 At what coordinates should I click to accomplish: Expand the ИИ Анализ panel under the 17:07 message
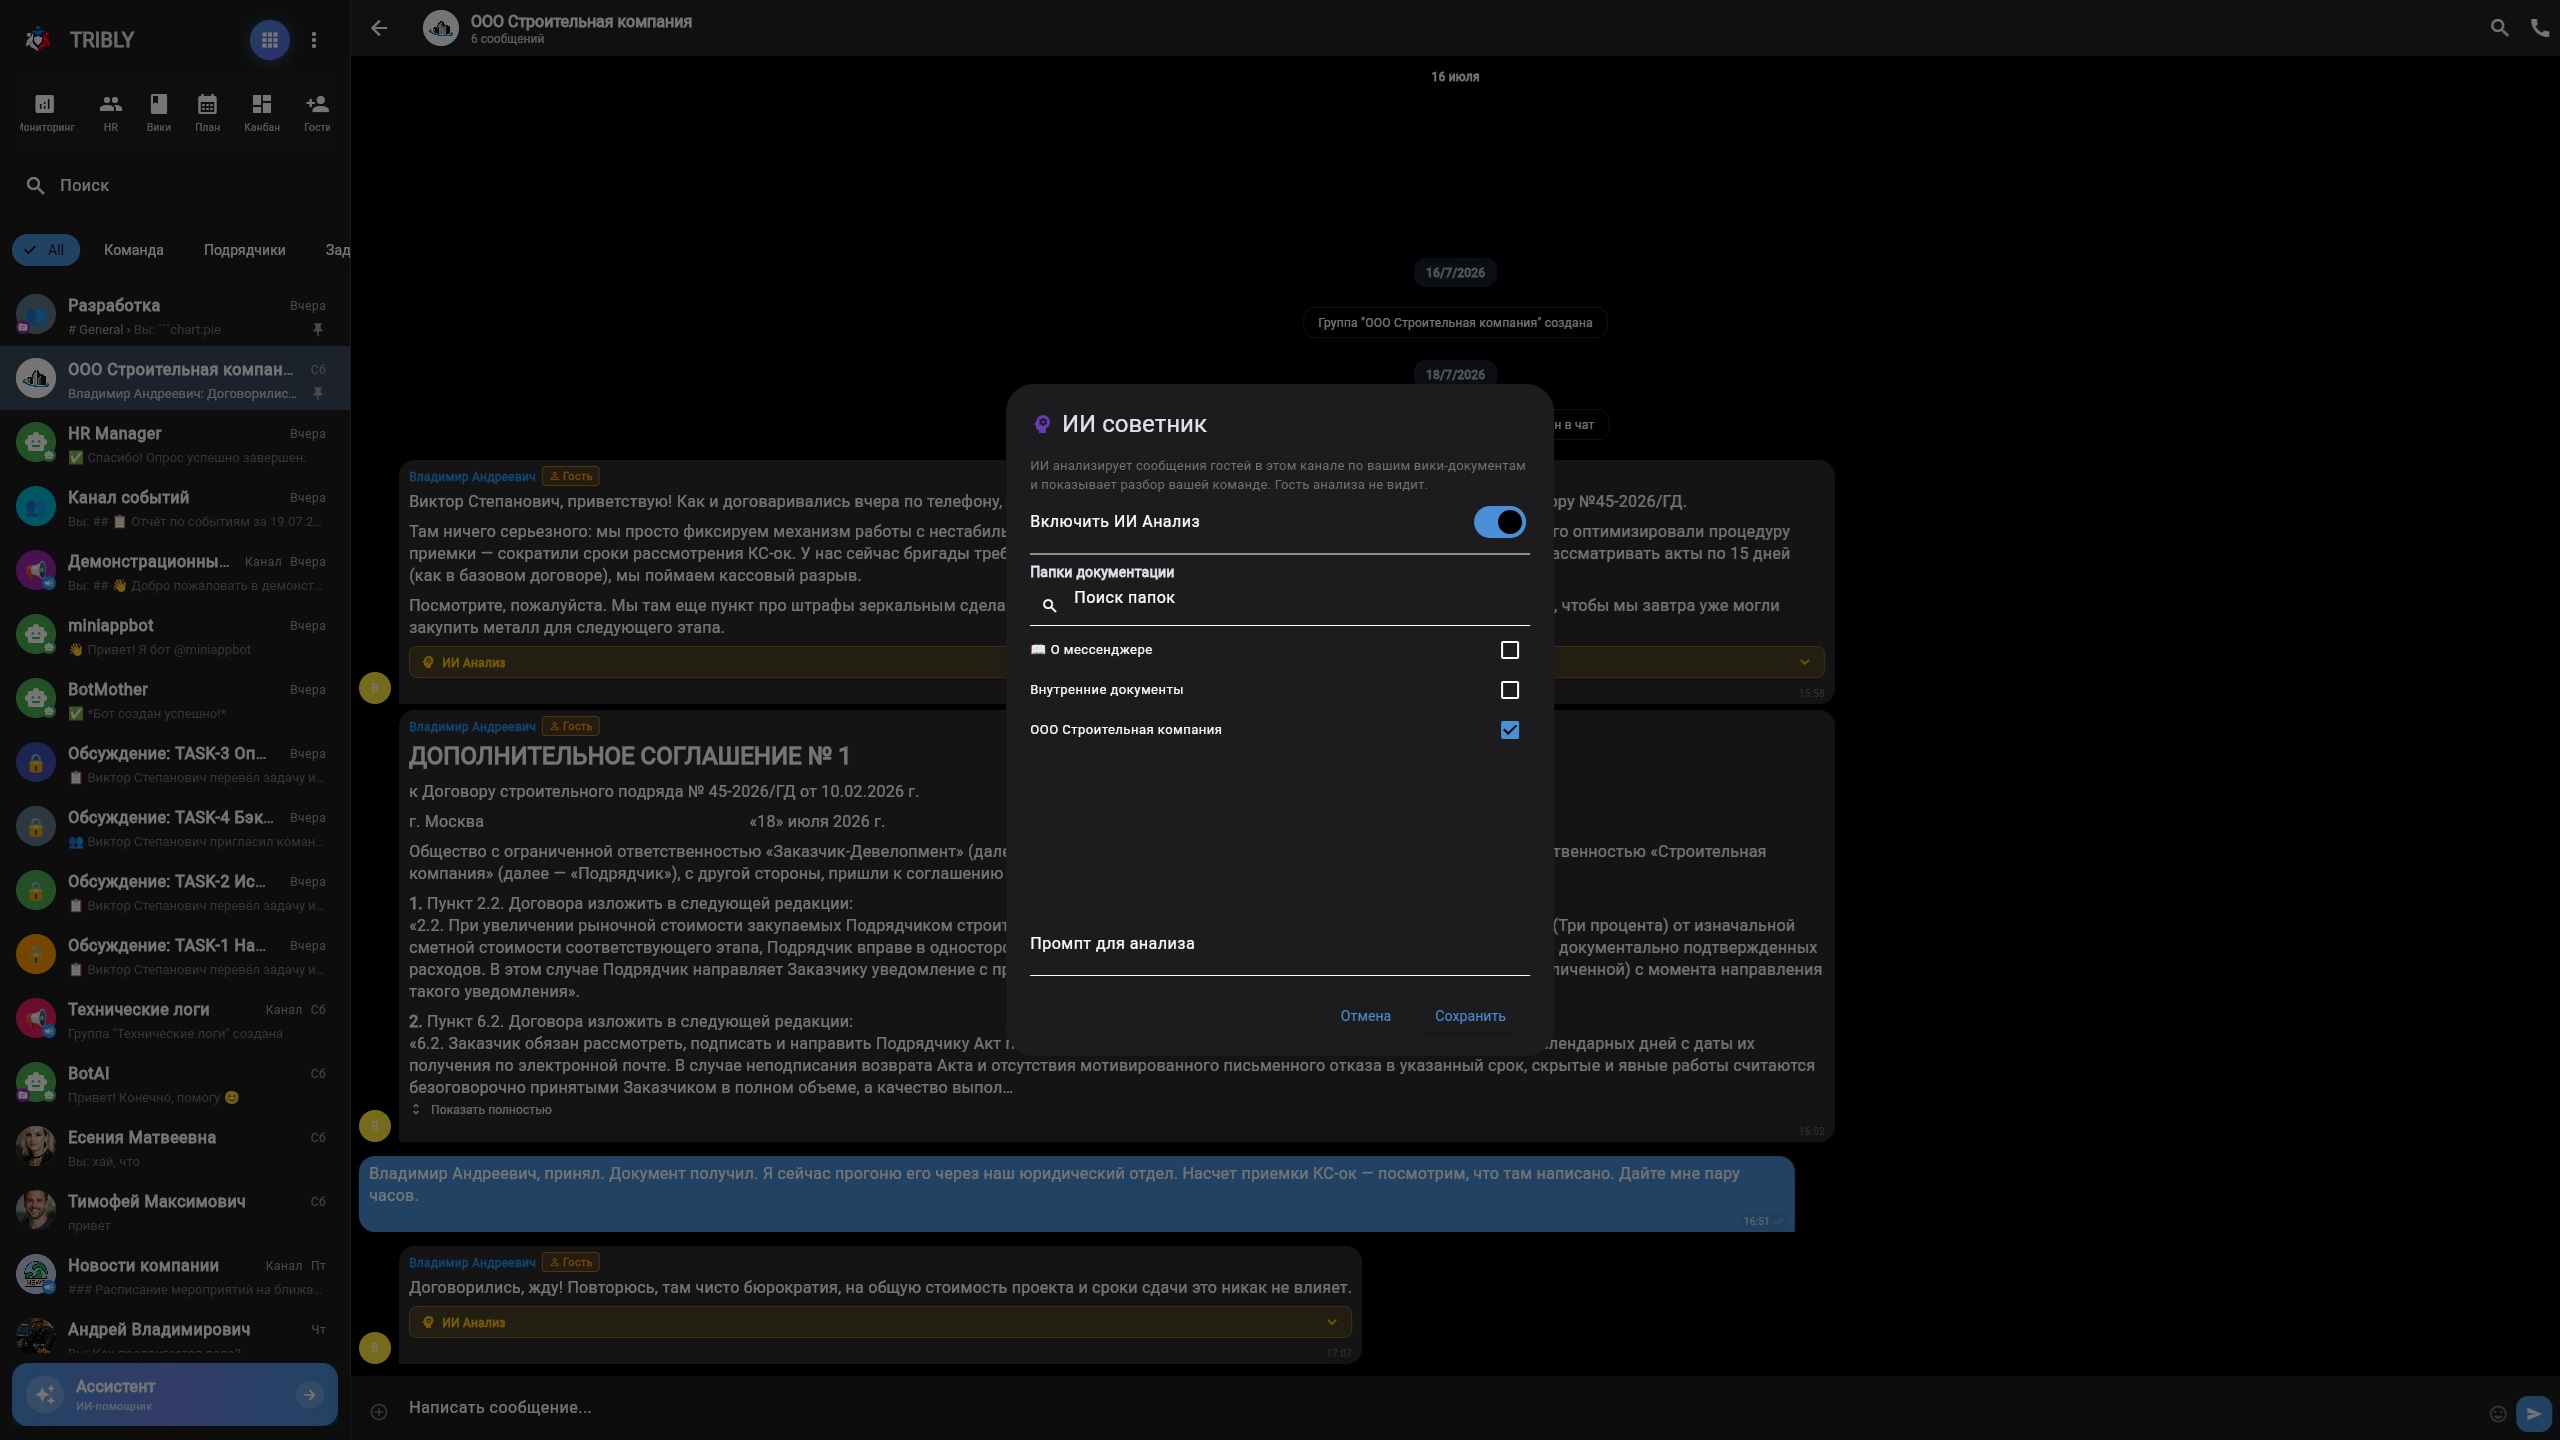880,1322
